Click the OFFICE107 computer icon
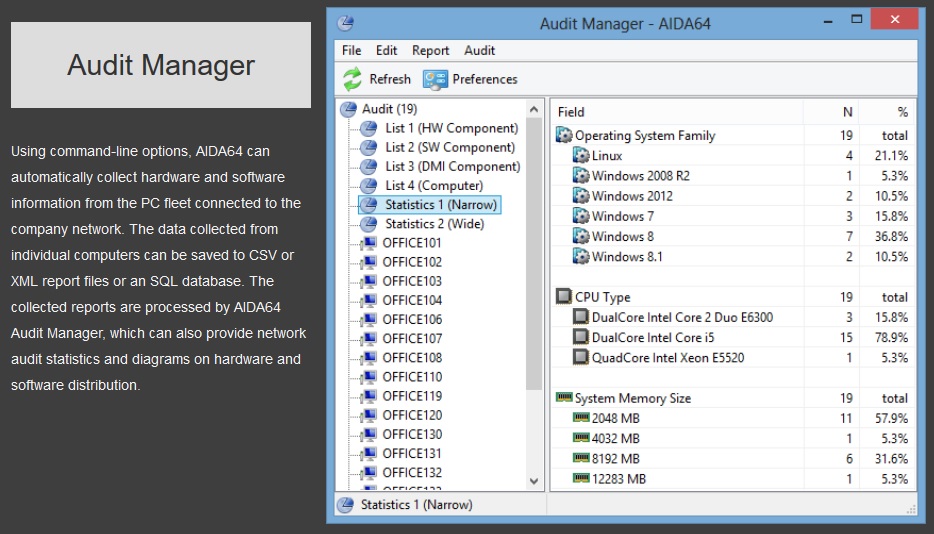 [x=369, y=339]
